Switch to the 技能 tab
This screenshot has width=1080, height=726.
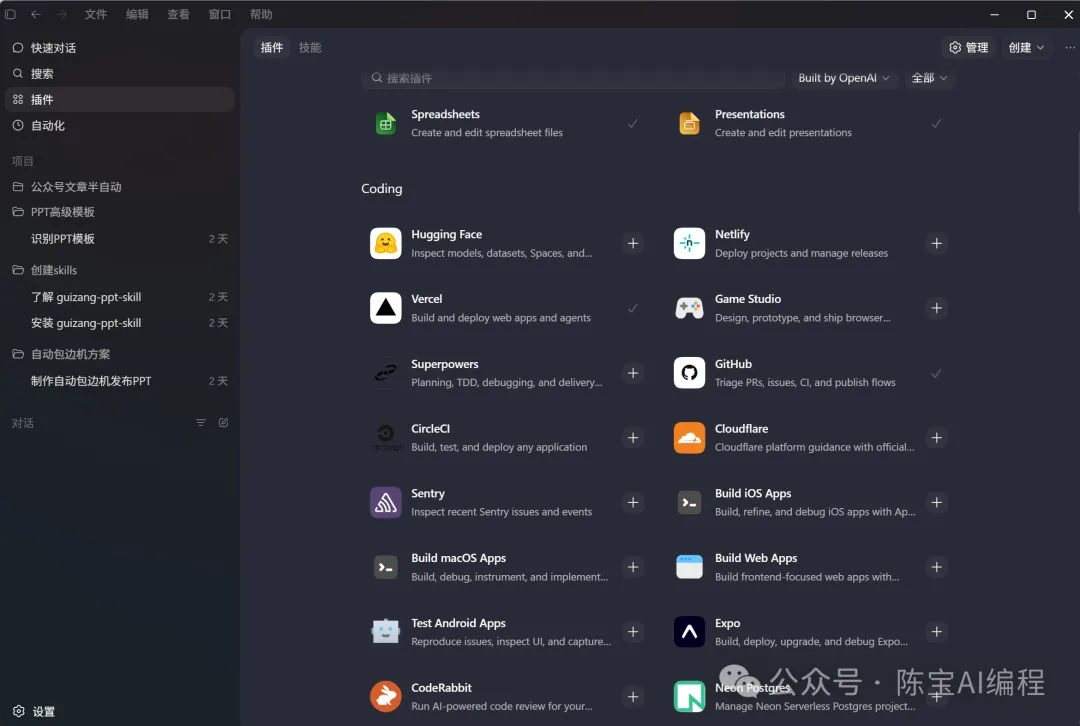310,48
